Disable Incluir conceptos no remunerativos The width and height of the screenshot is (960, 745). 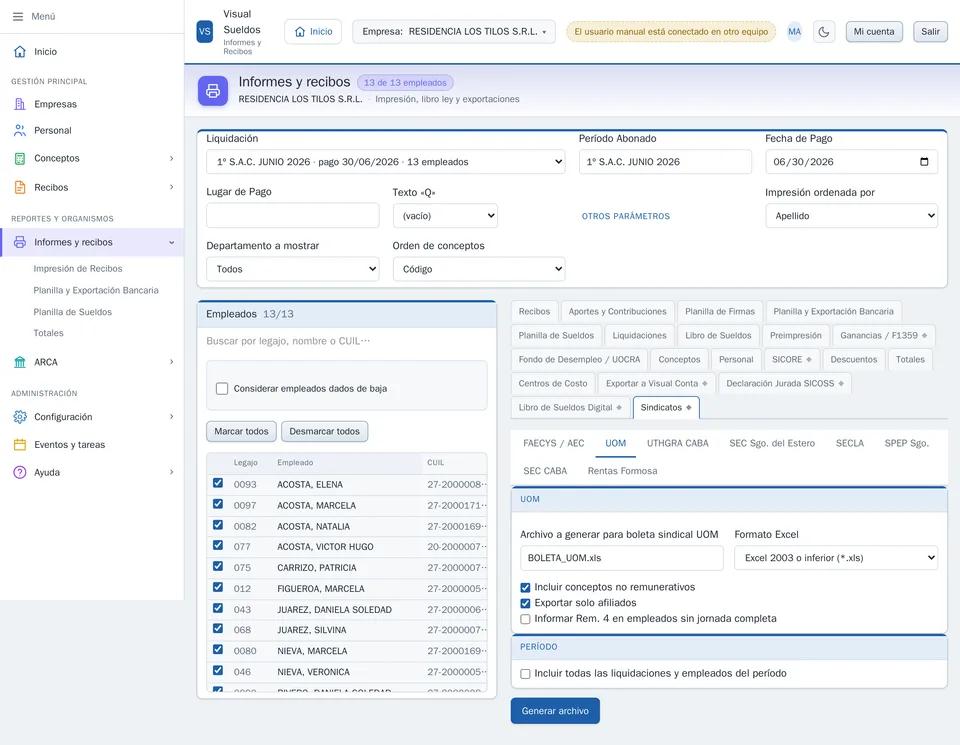pos(525,588)
